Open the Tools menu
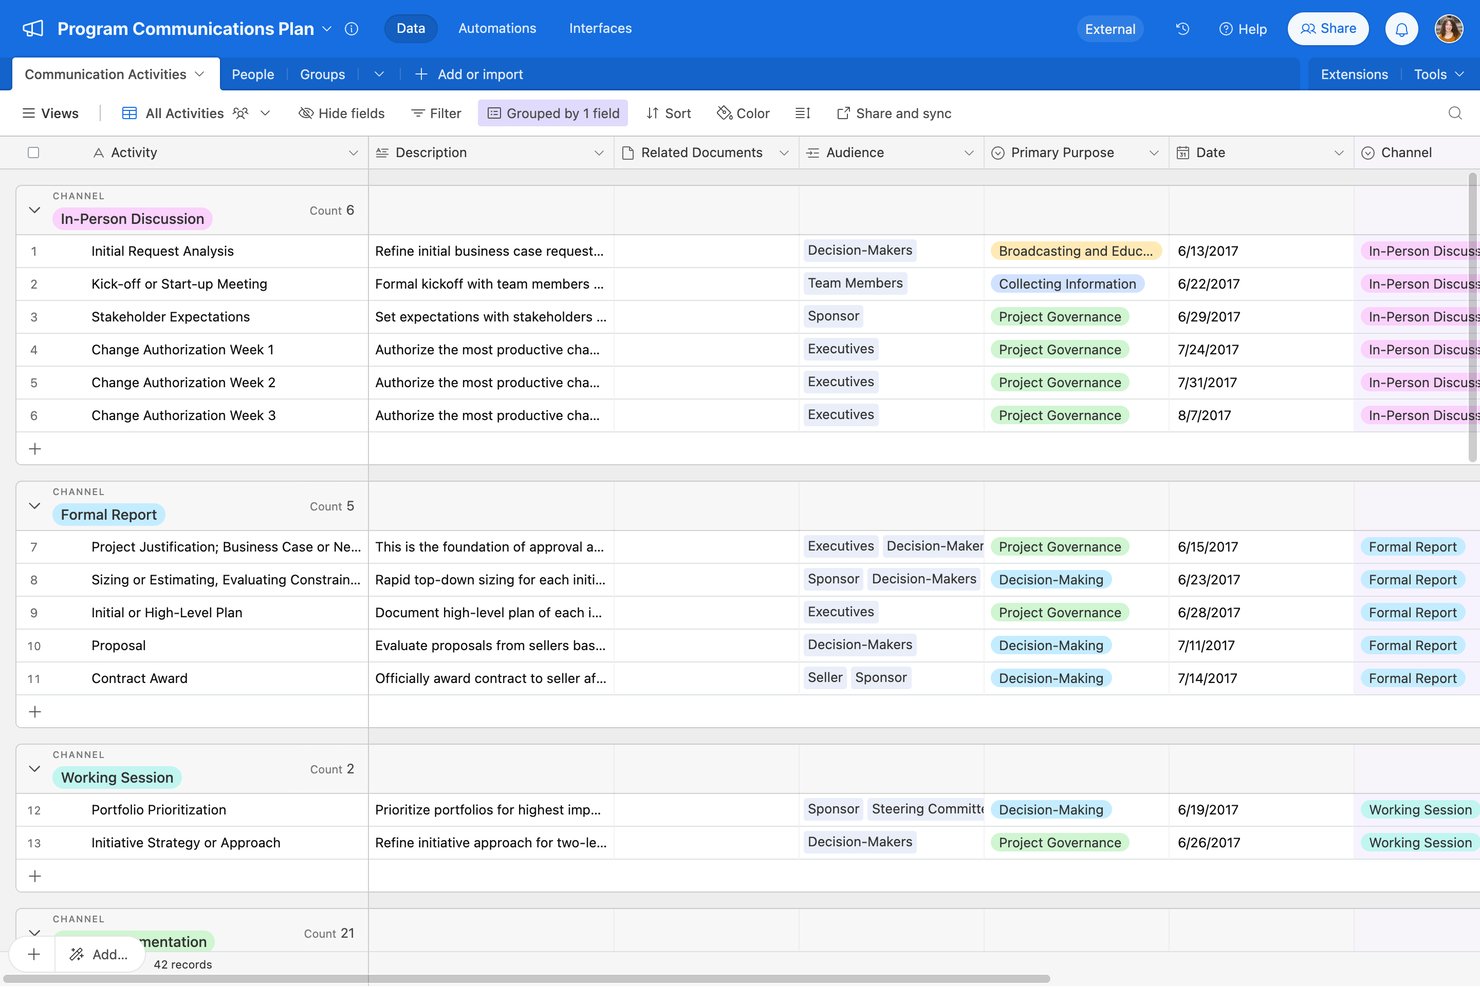 [1439, 74]
